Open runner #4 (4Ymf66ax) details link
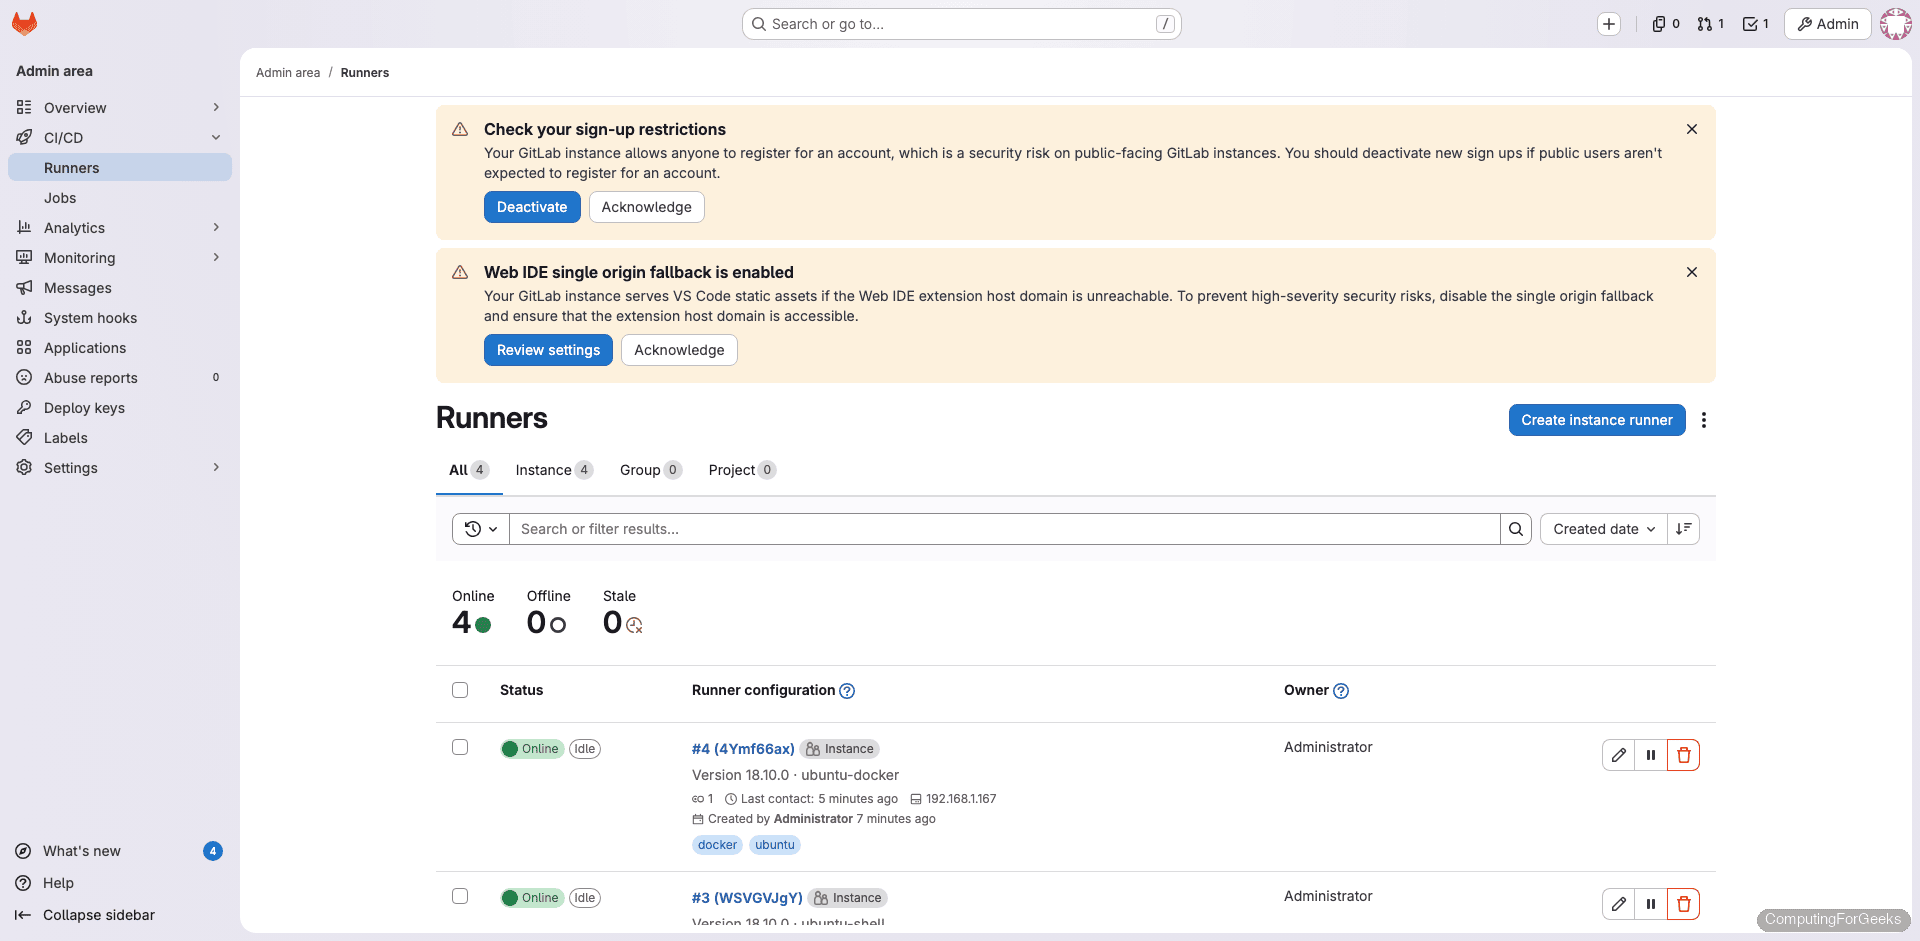 pos(742,748)
